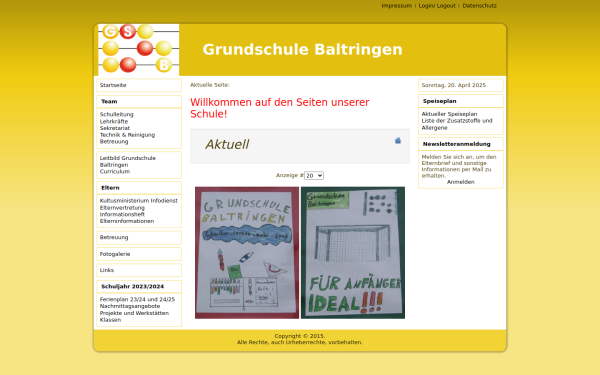
Task: Open the Anzeige # dropdown showing 20
Action: (x=314, y=176)
